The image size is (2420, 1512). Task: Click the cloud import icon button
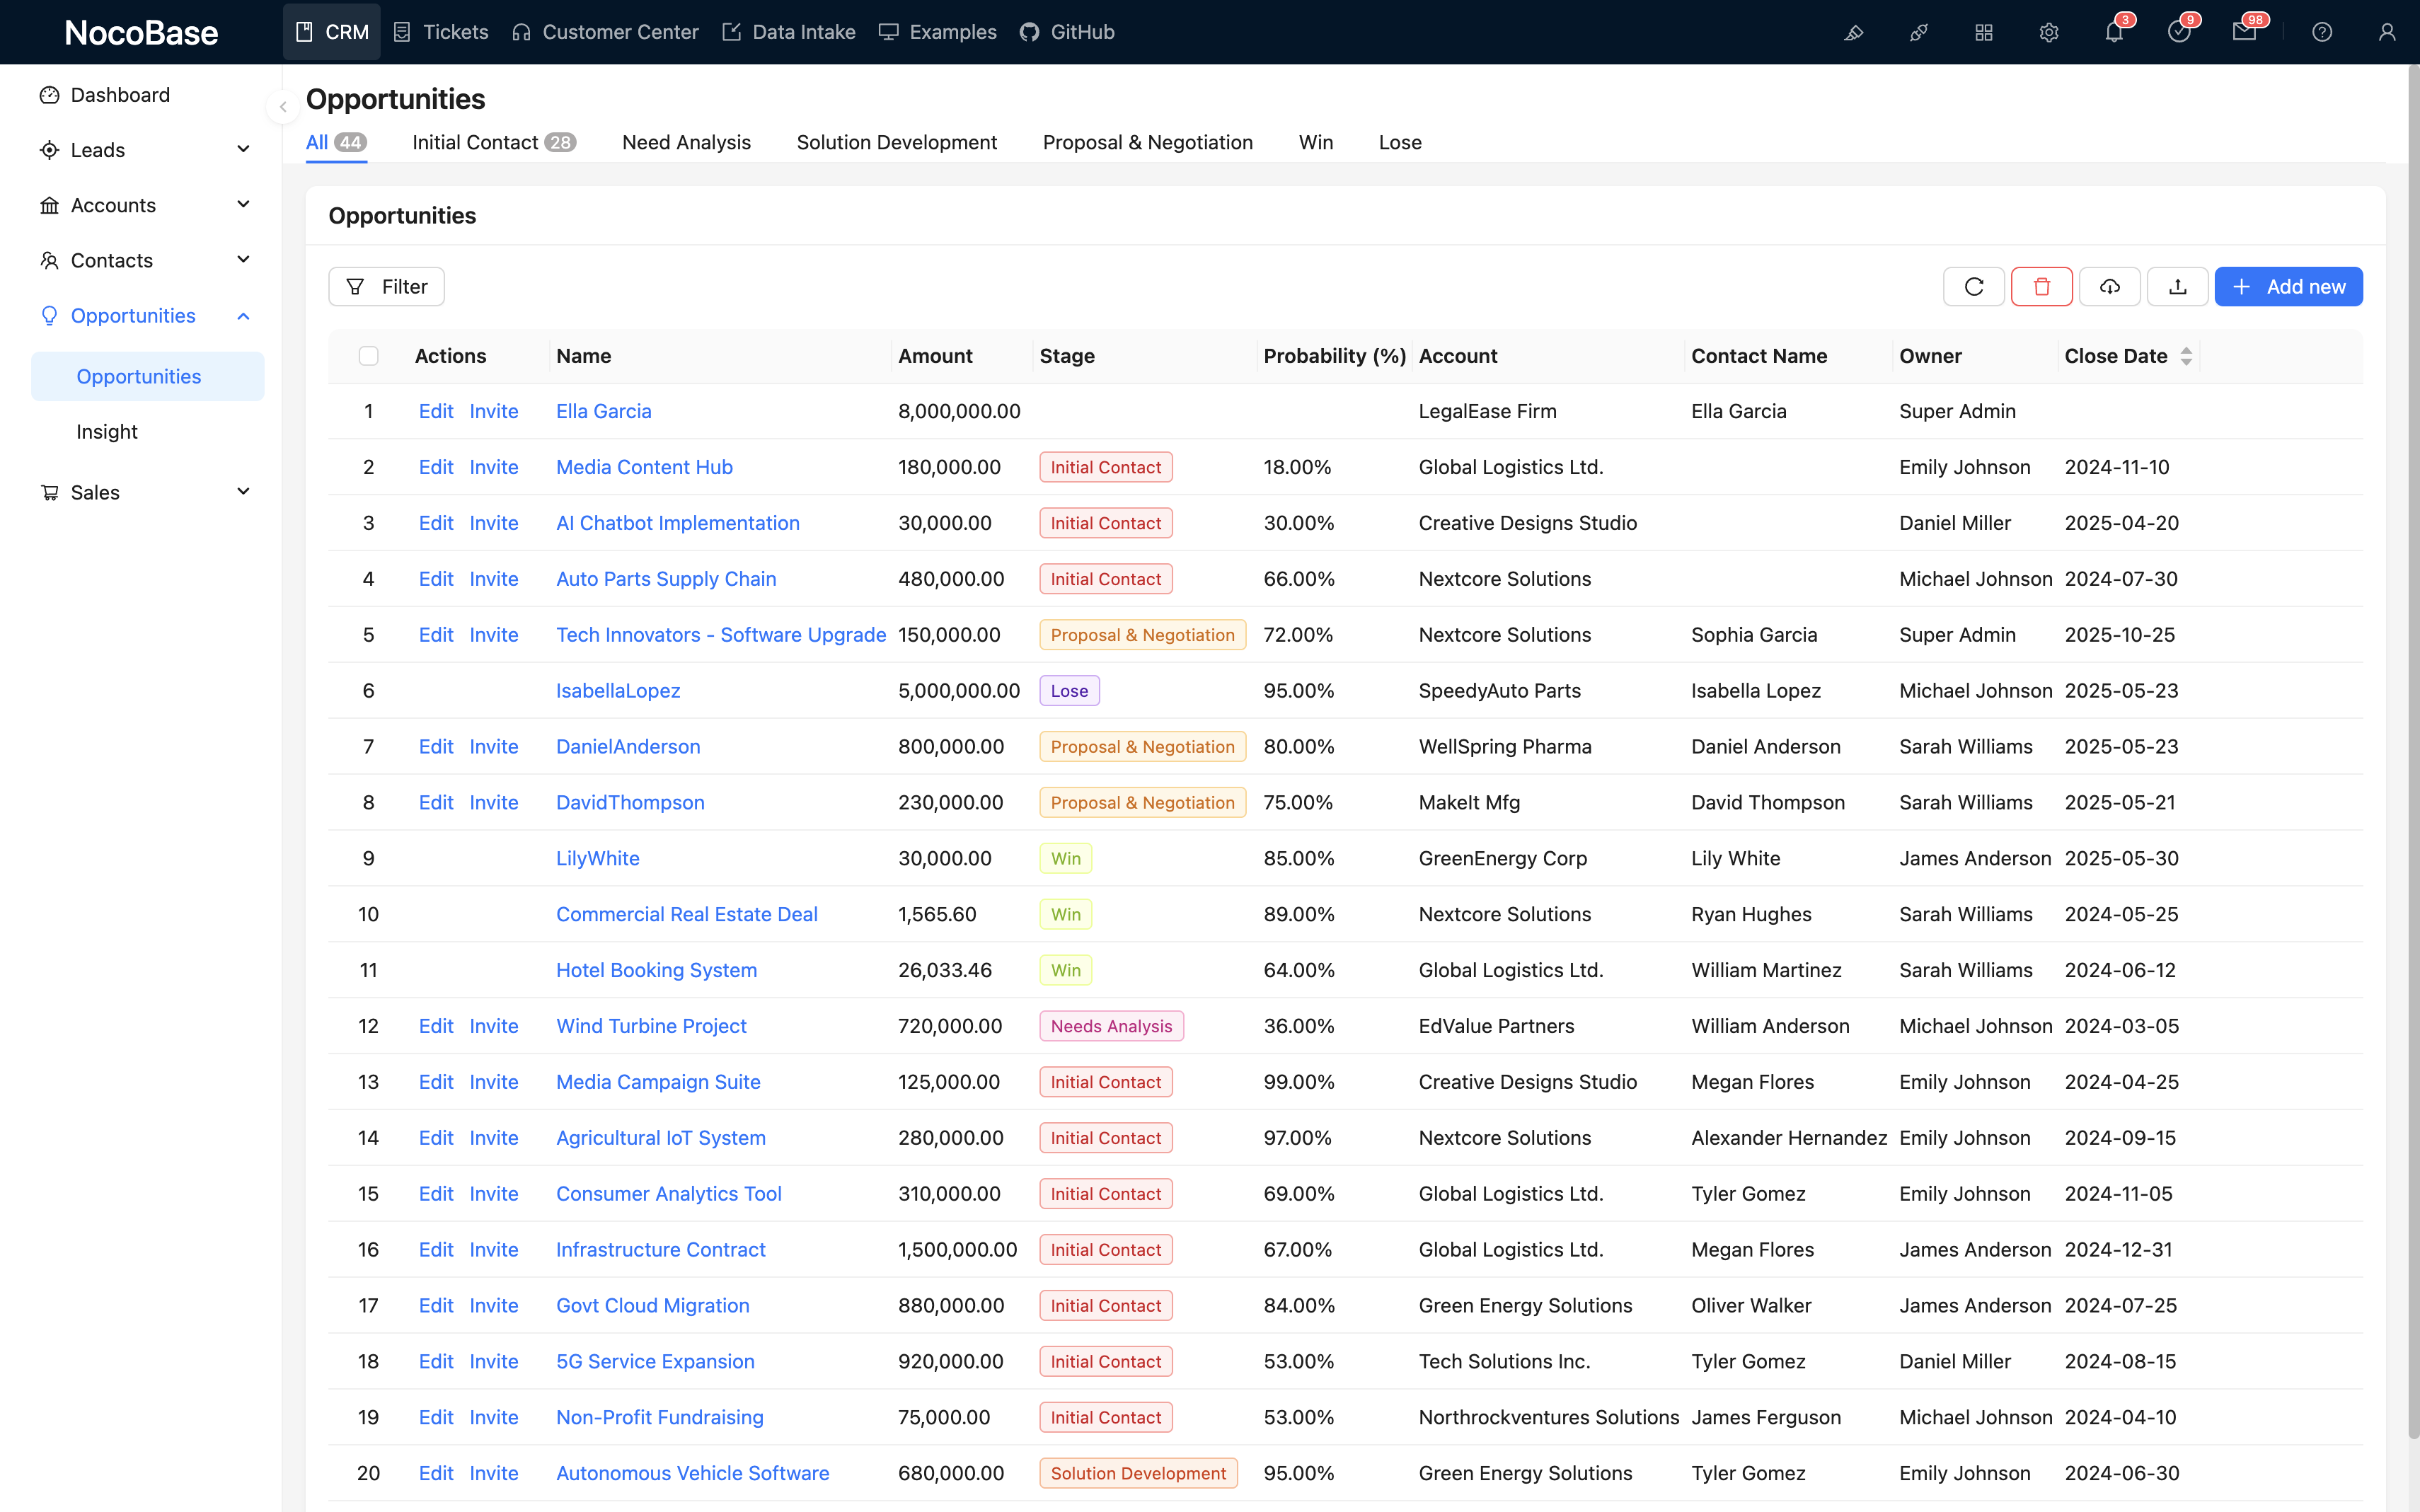click(2109, 287)
